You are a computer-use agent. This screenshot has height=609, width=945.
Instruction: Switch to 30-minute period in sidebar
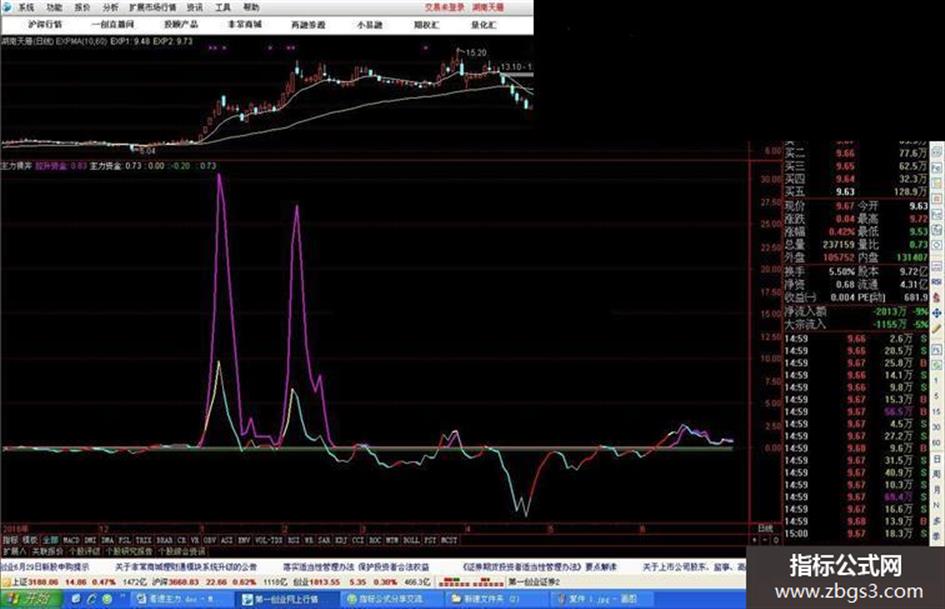point(937,427)
